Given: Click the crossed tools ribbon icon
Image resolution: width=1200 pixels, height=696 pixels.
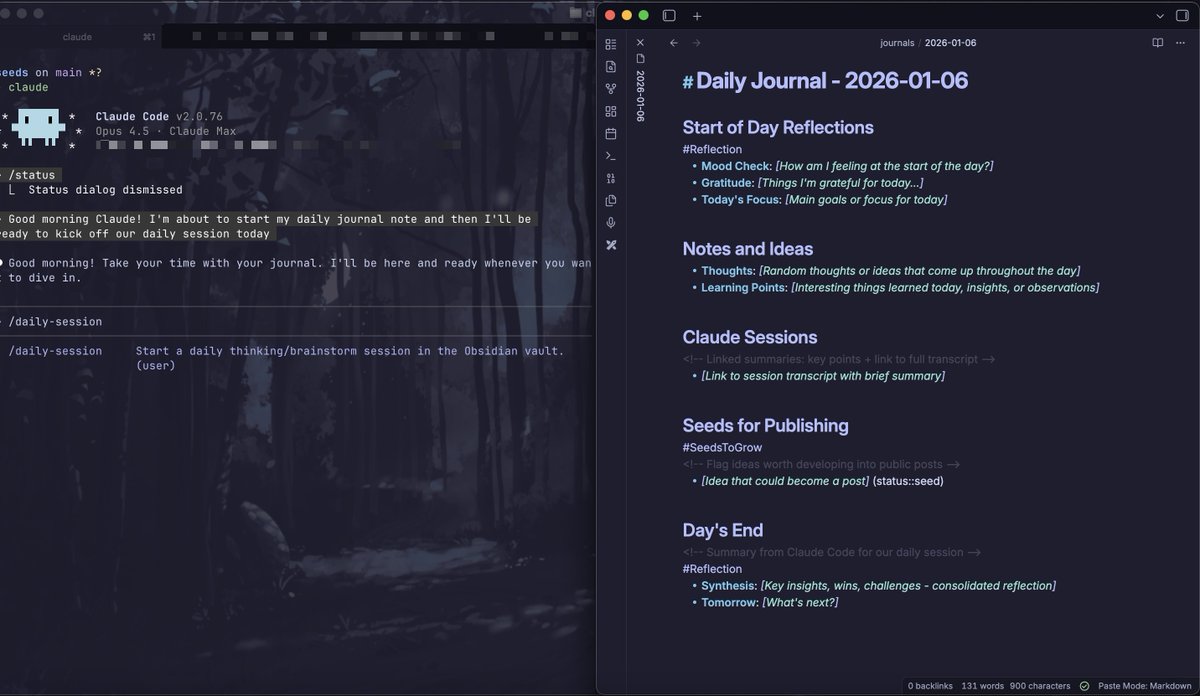Looking at the screenshot, I should pos(611,245).
